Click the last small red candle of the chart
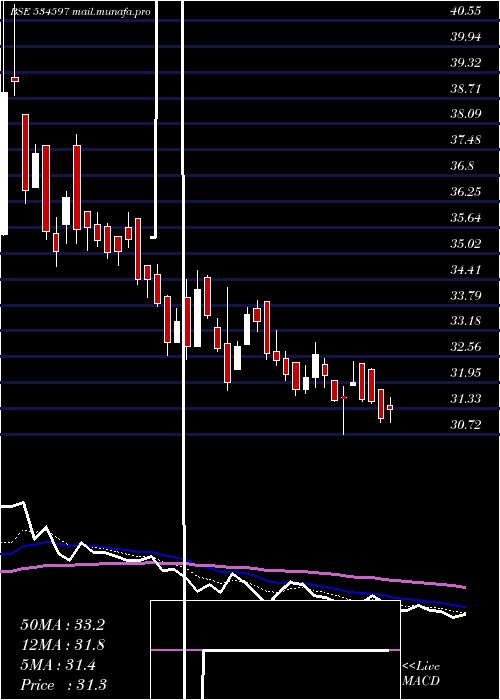The height and width of the screenshot is (700, 500). coord(390,408)
